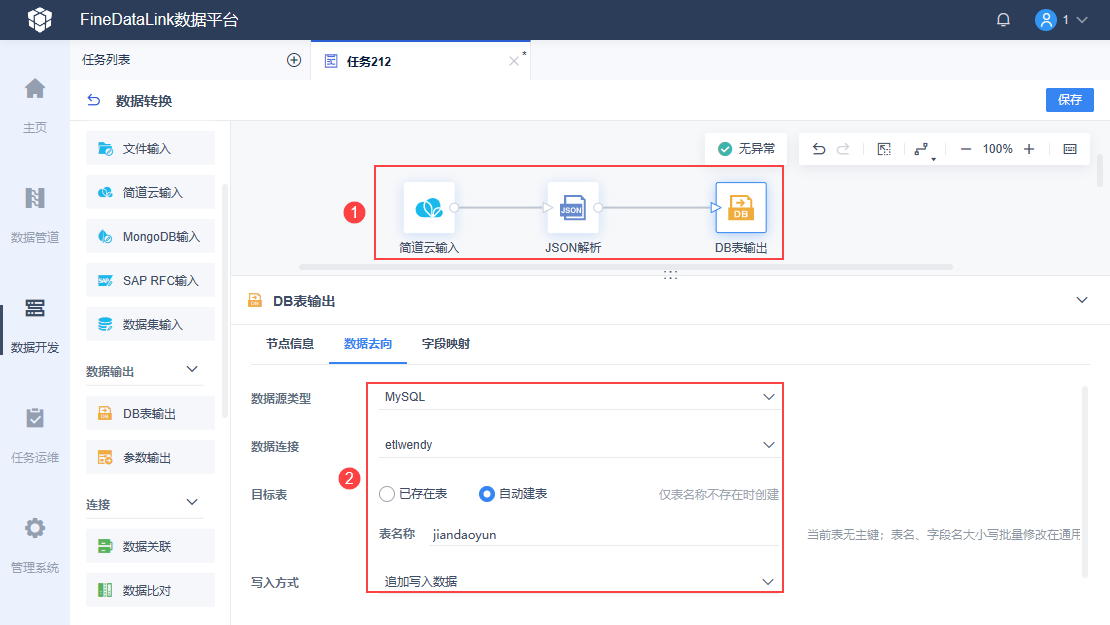This screenshot has width=1110, height=625.
Task: Select the DB表输出 operator in palette
Action: pyautogui.click(x=150, y=413)
